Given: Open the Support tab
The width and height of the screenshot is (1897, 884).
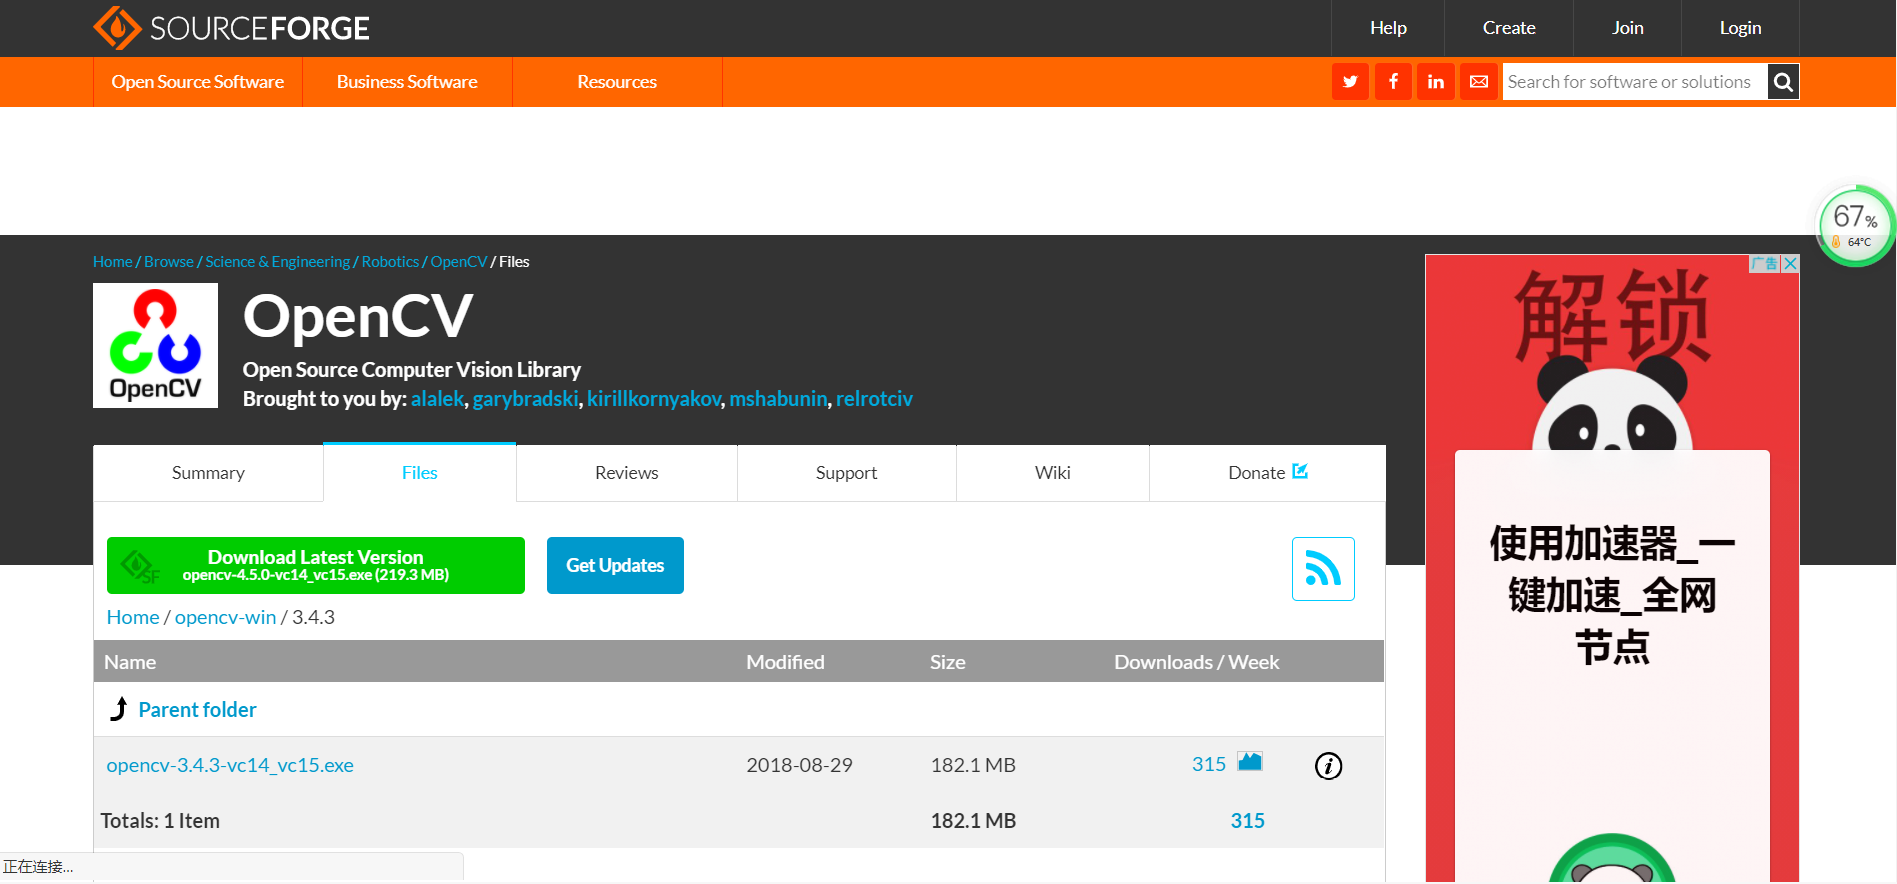Looking at the screenshot, I should click(x=846, y=473).
